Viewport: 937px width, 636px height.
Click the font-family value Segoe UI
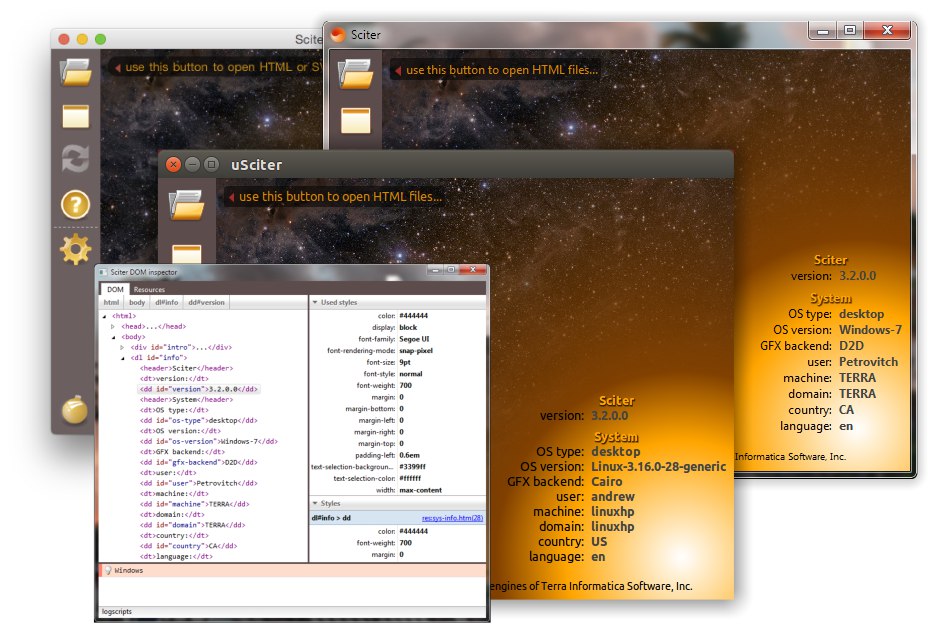click(414, 339)
